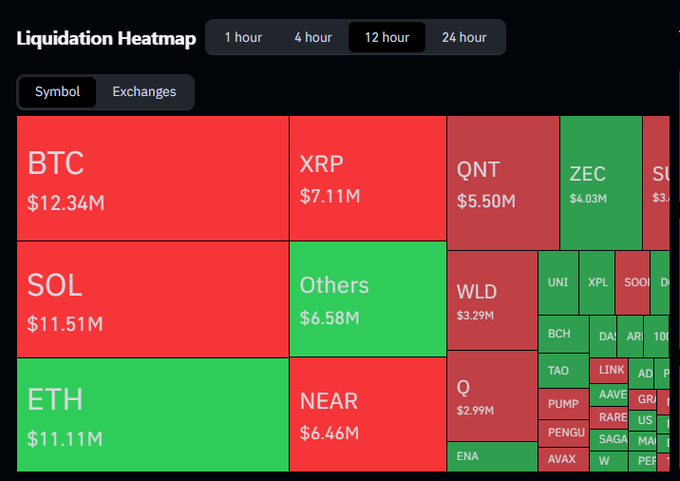Open the SAGA heatmap tile
The height and width of the screenshot is (481, 680).
pos(609,440)
